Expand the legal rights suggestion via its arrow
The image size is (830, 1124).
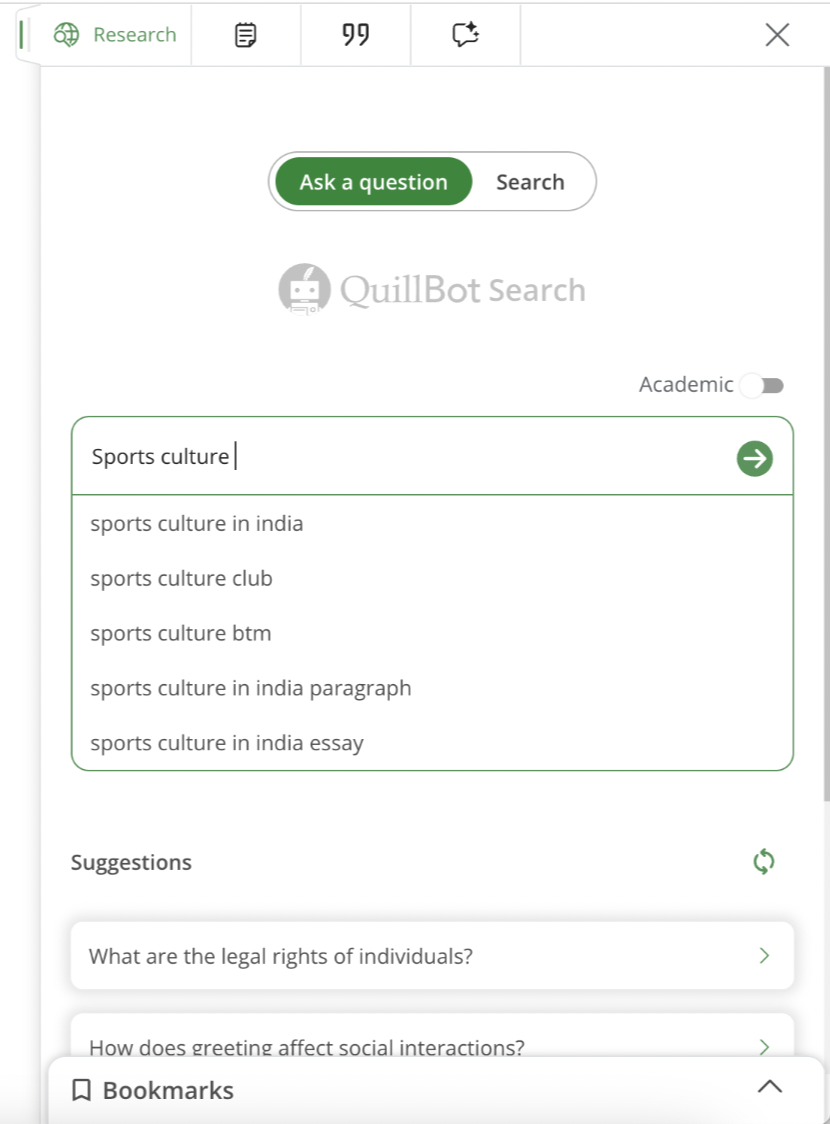[763, 955]
